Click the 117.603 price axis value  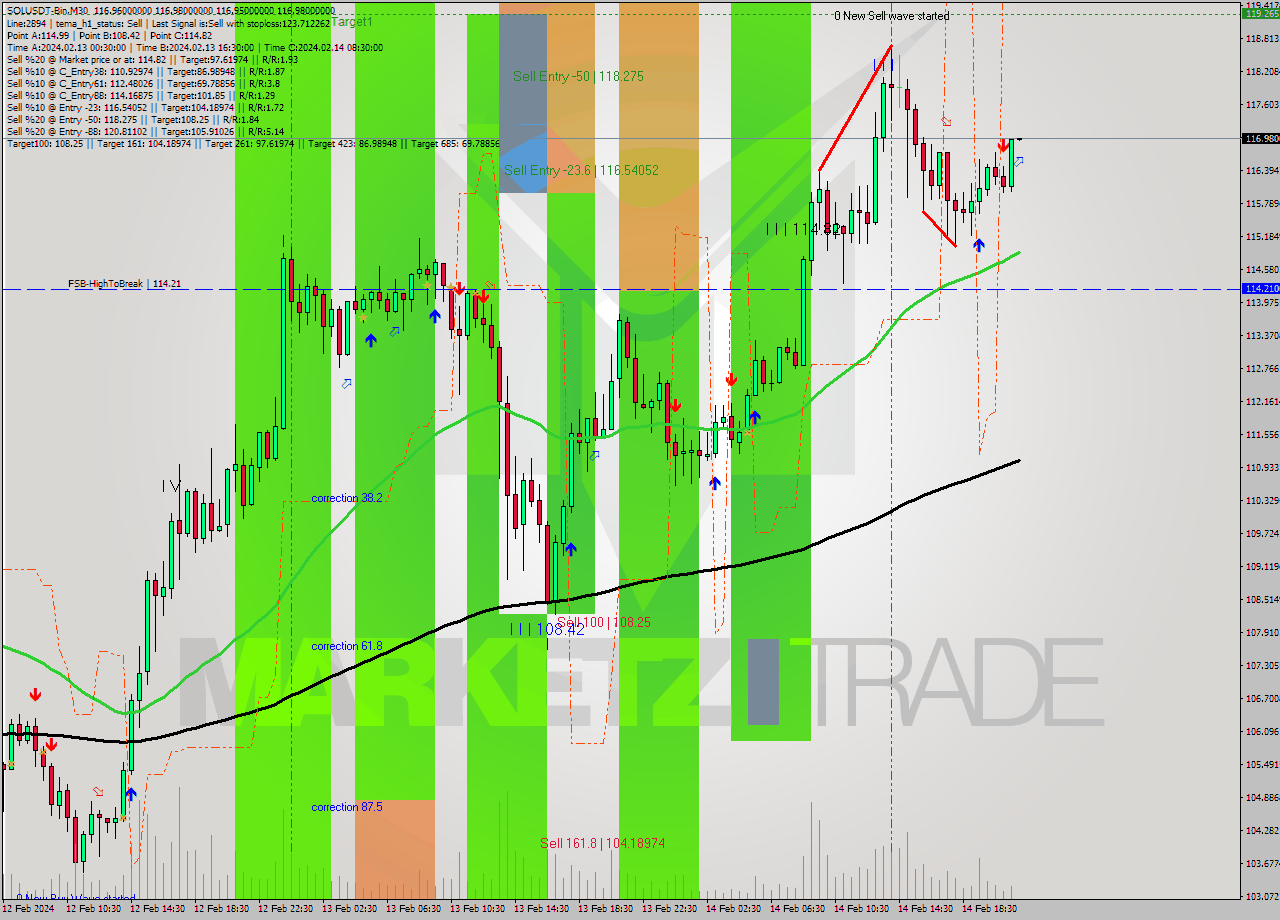tap(1262, 105)
